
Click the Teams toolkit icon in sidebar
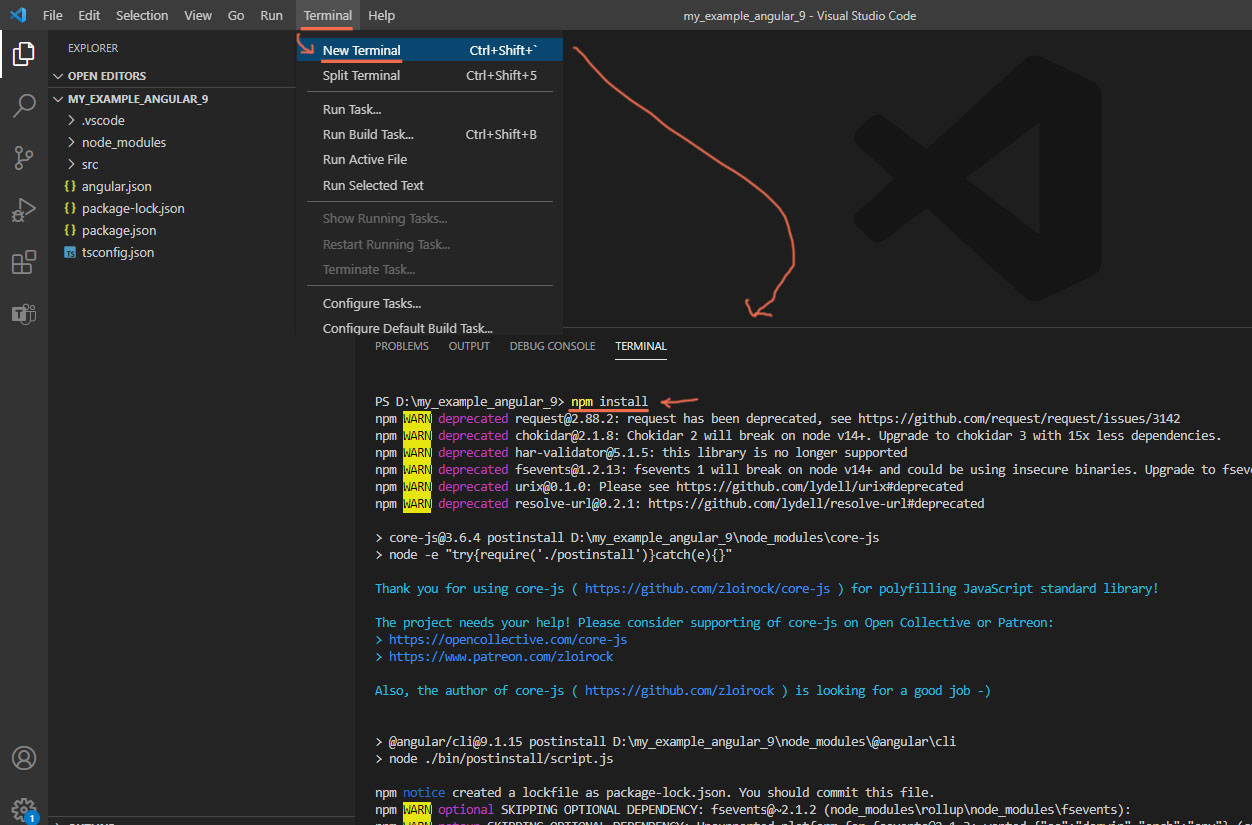coord(23,314)
